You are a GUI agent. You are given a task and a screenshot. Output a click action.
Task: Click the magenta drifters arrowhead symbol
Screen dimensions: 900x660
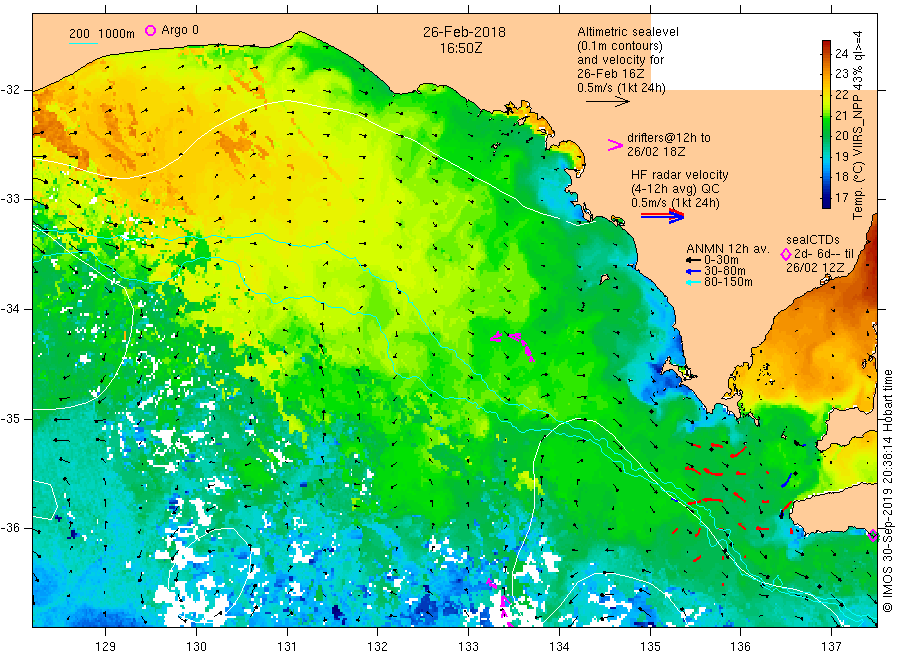615,145
